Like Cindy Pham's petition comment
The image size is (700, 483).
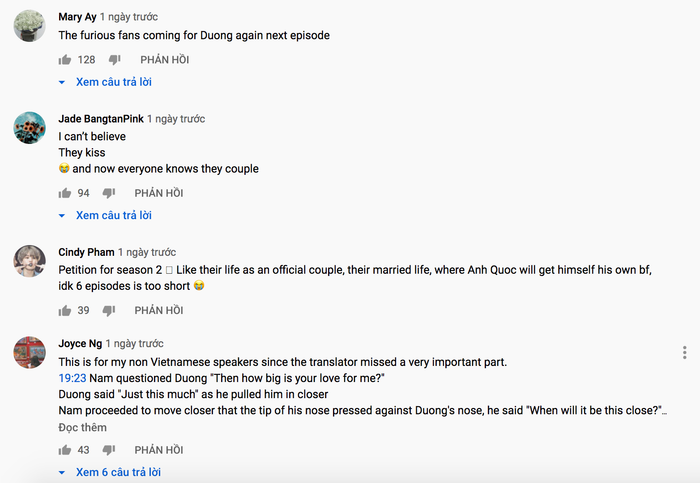[64, 310]
